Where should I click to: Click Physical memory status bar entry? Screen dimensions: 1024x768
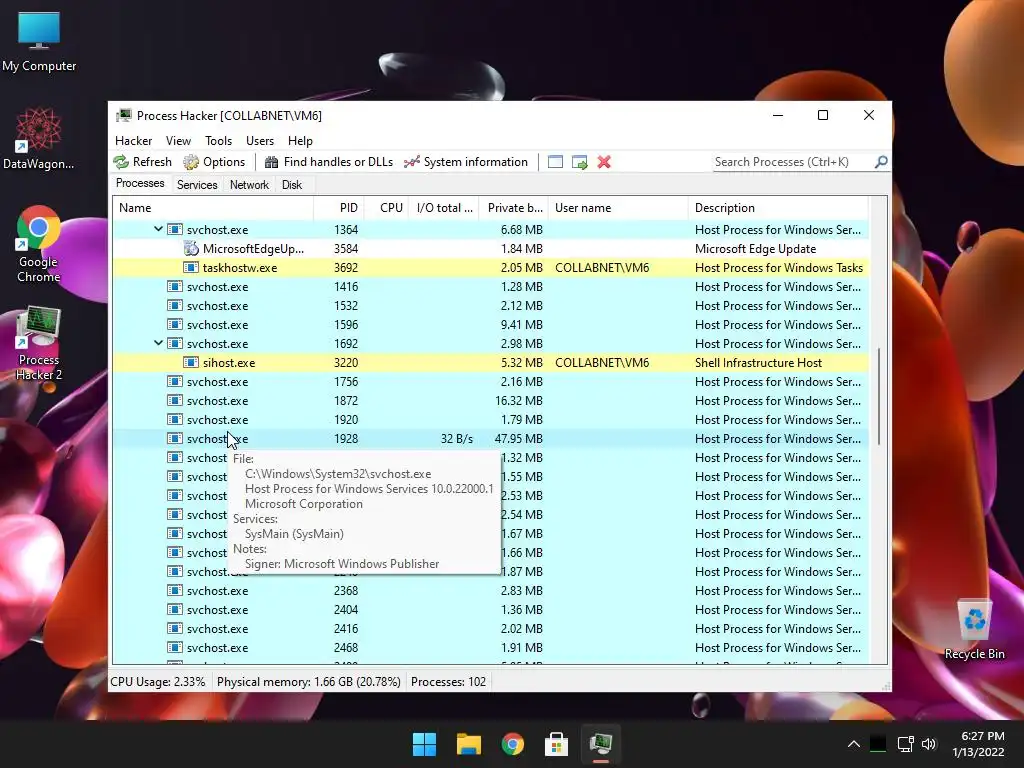[x=309, y=682]
